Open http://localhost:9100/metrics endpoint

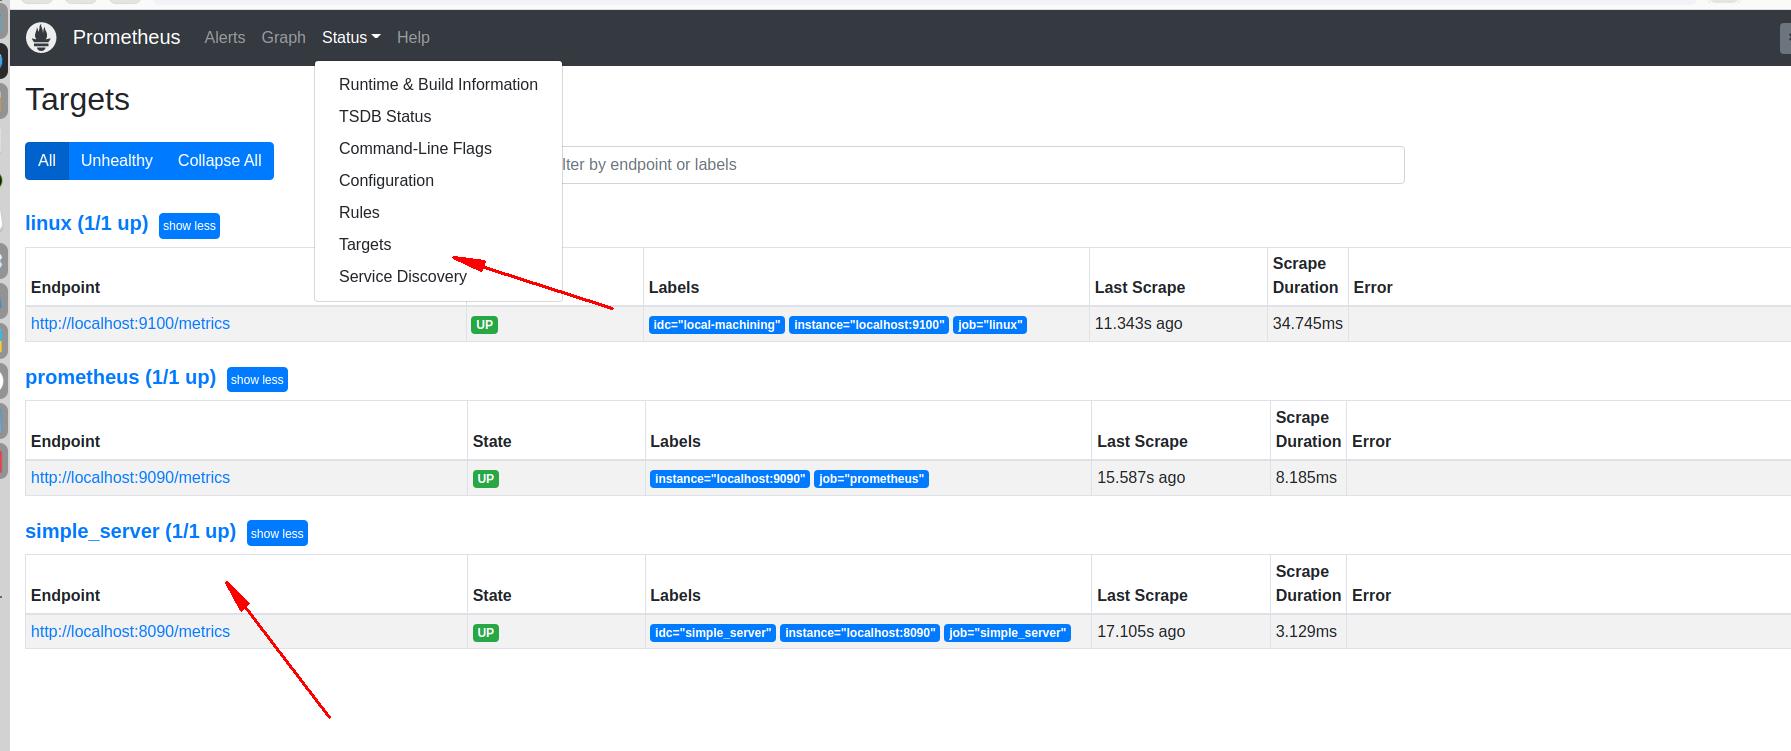click(x=130, y=324)
